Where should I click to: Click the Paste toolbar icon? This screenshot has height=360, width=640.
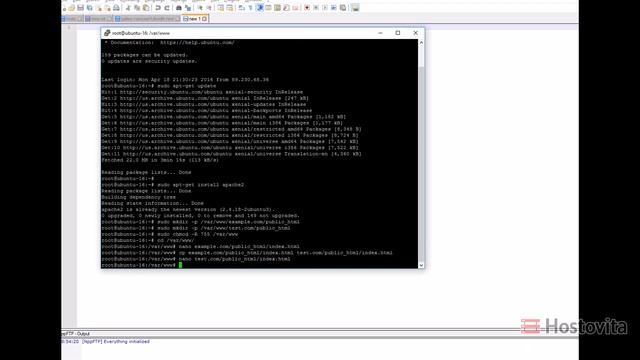coord(146,8)
